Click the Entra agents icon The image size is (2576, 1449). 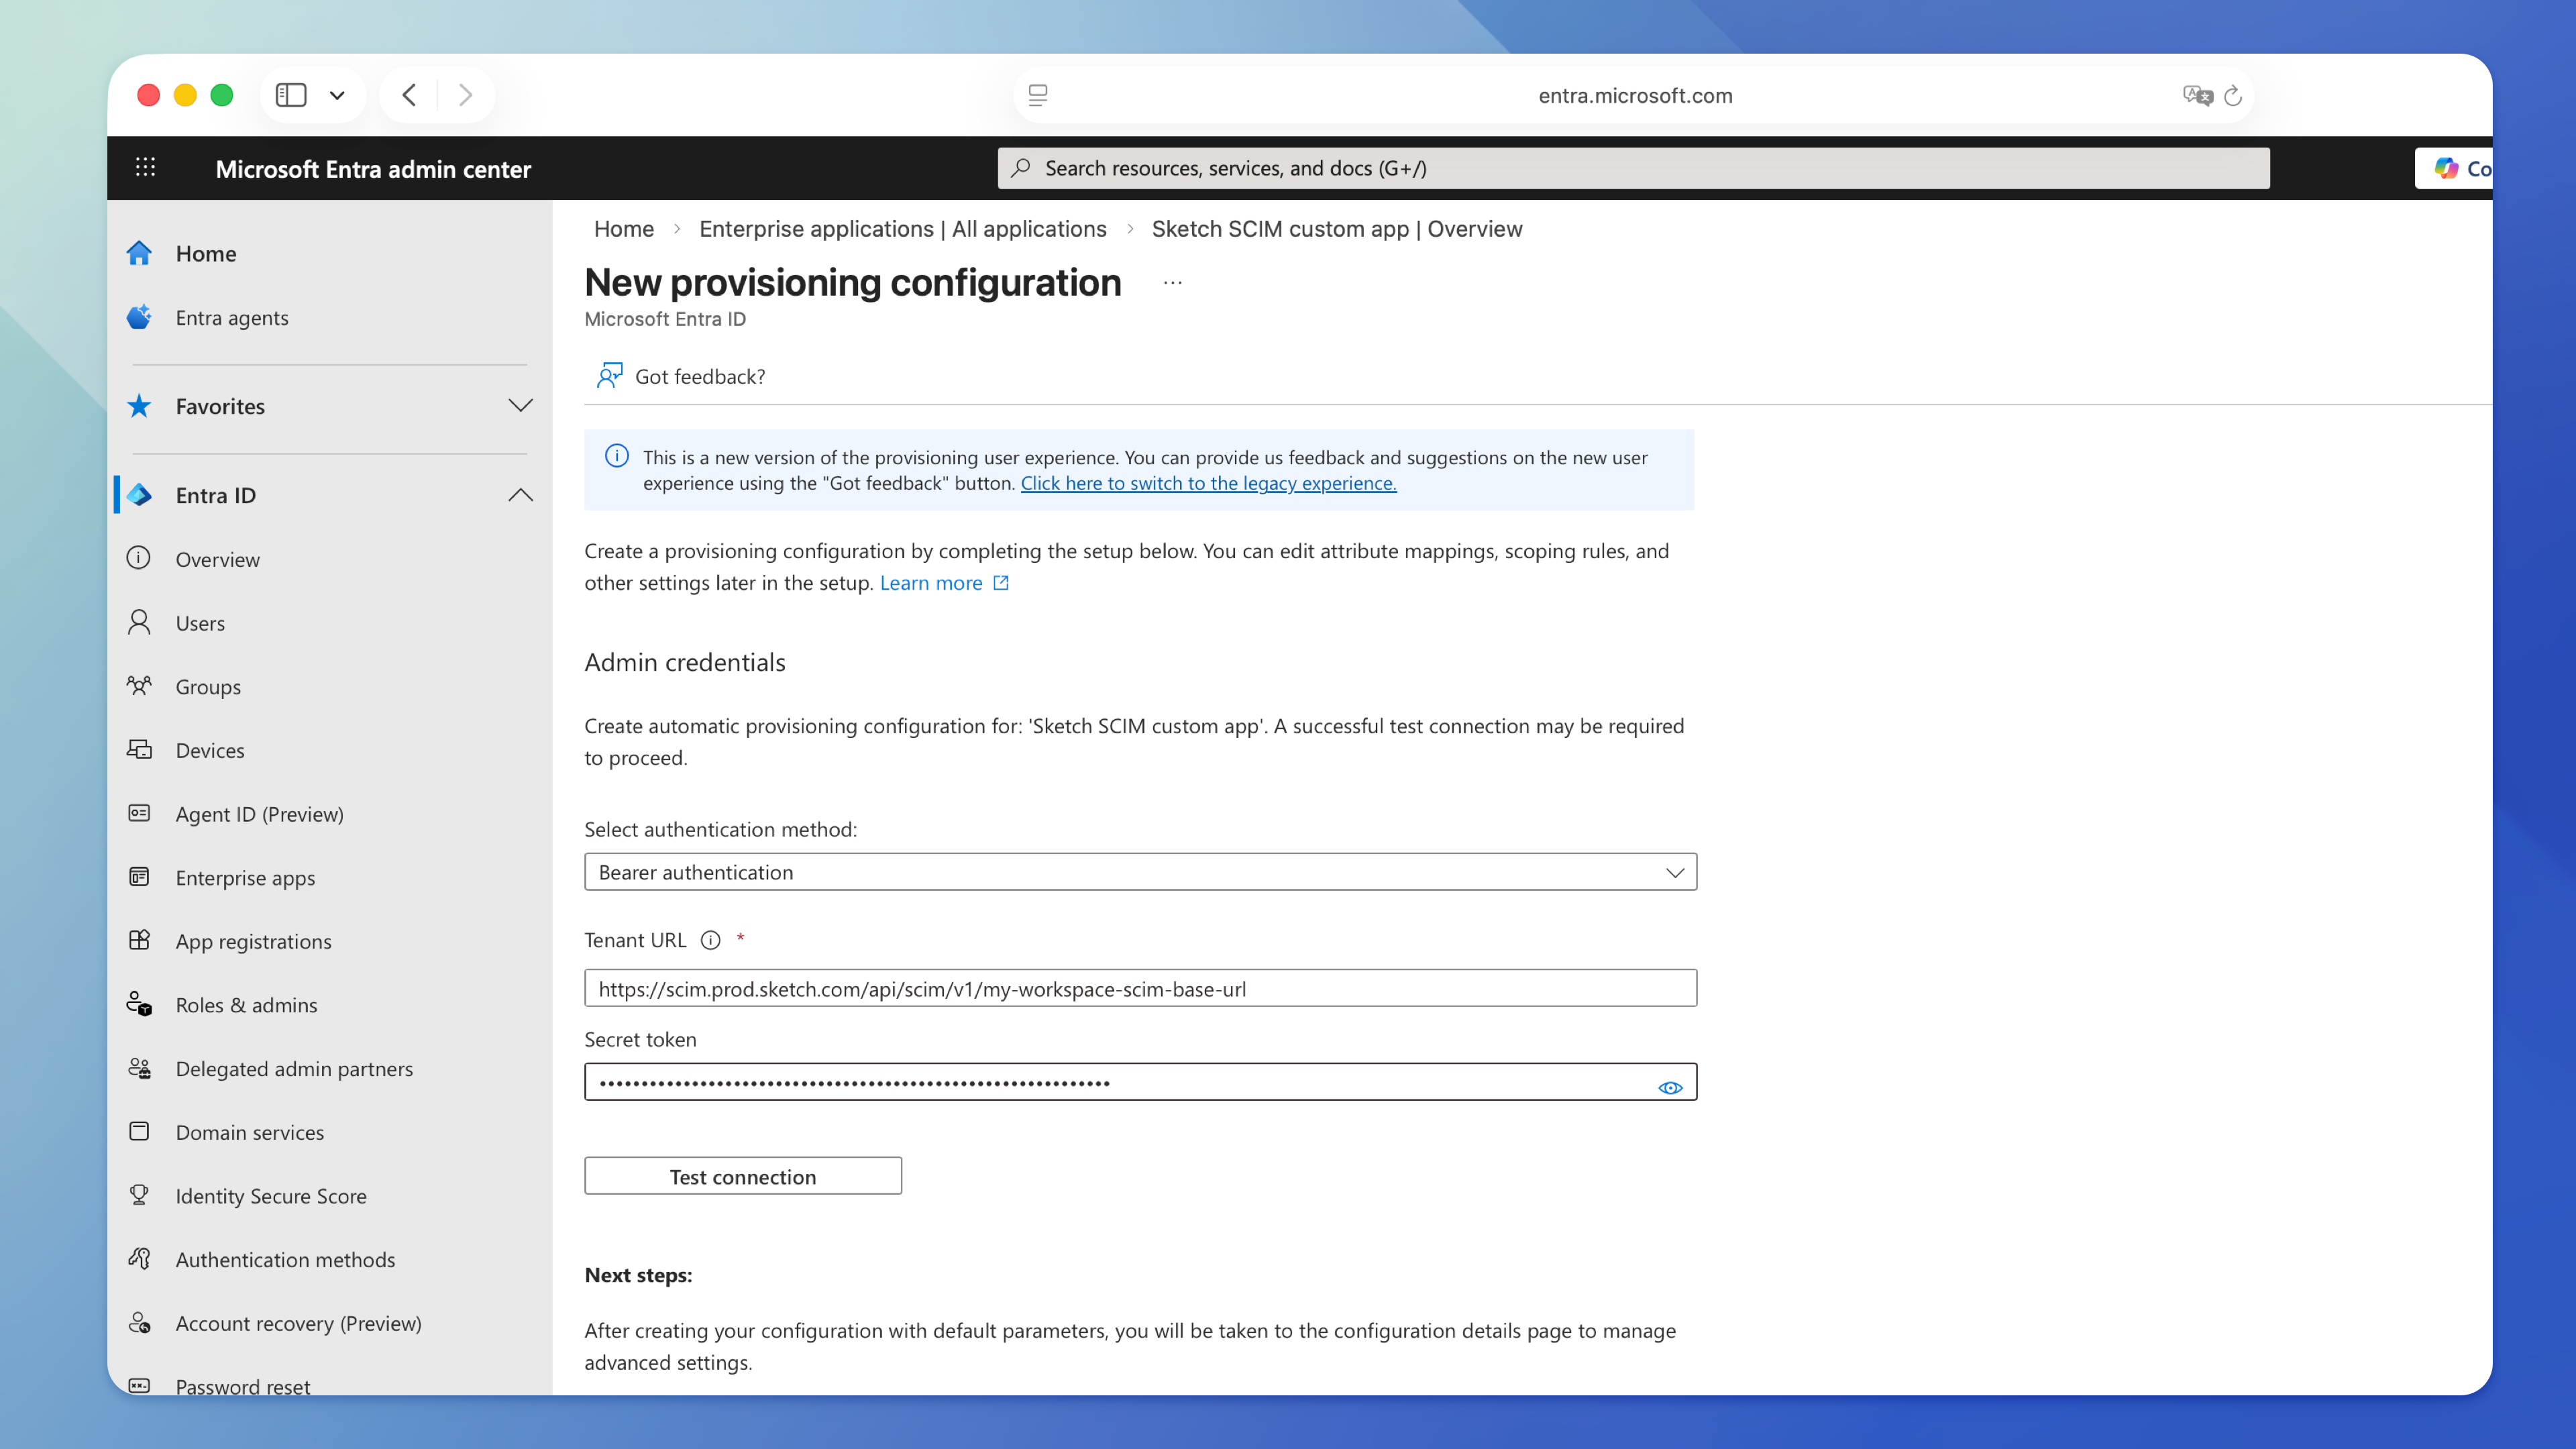click(x=139, y=317)
